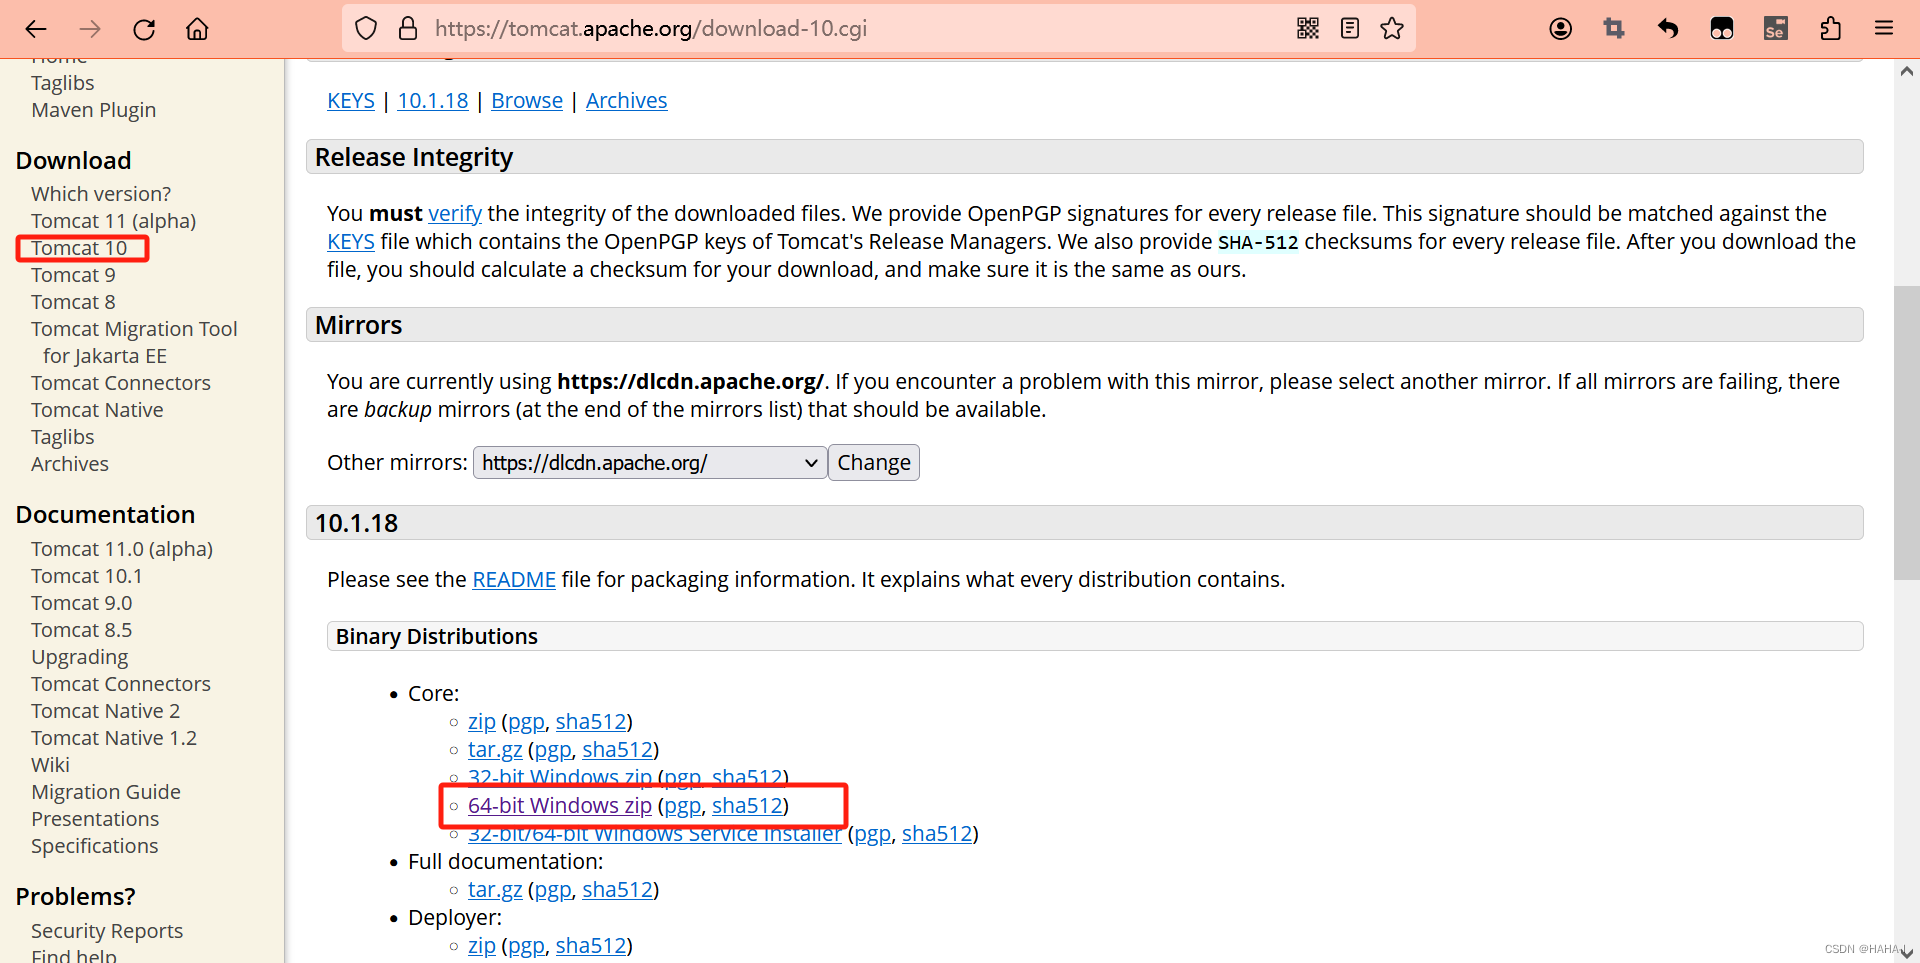Download the 64-bit Windows zip
This screenshot has height=963, width=1920.
pyautogui.click(x=560, y=806)
